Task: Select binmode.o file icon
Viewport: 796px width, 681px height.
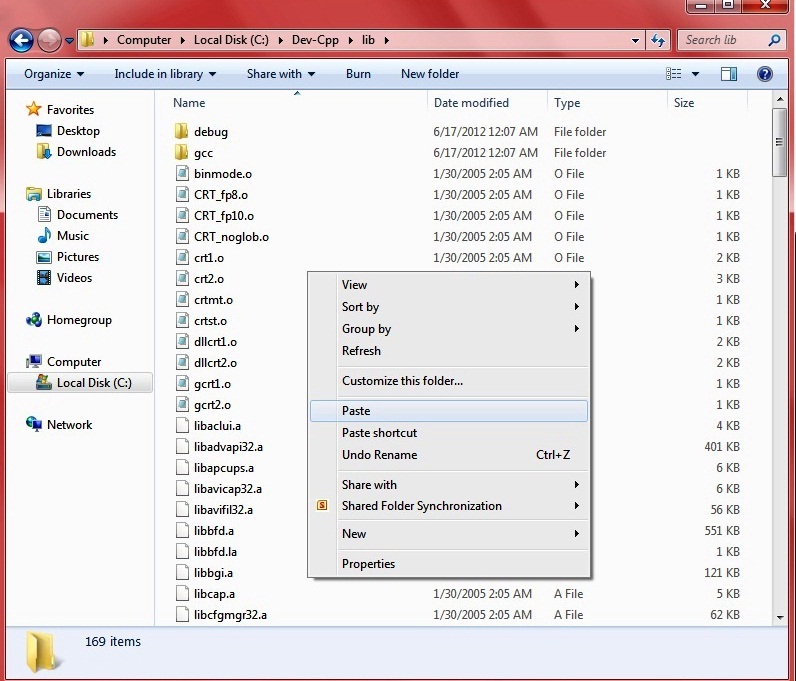Action: click(x=182, y=174)
